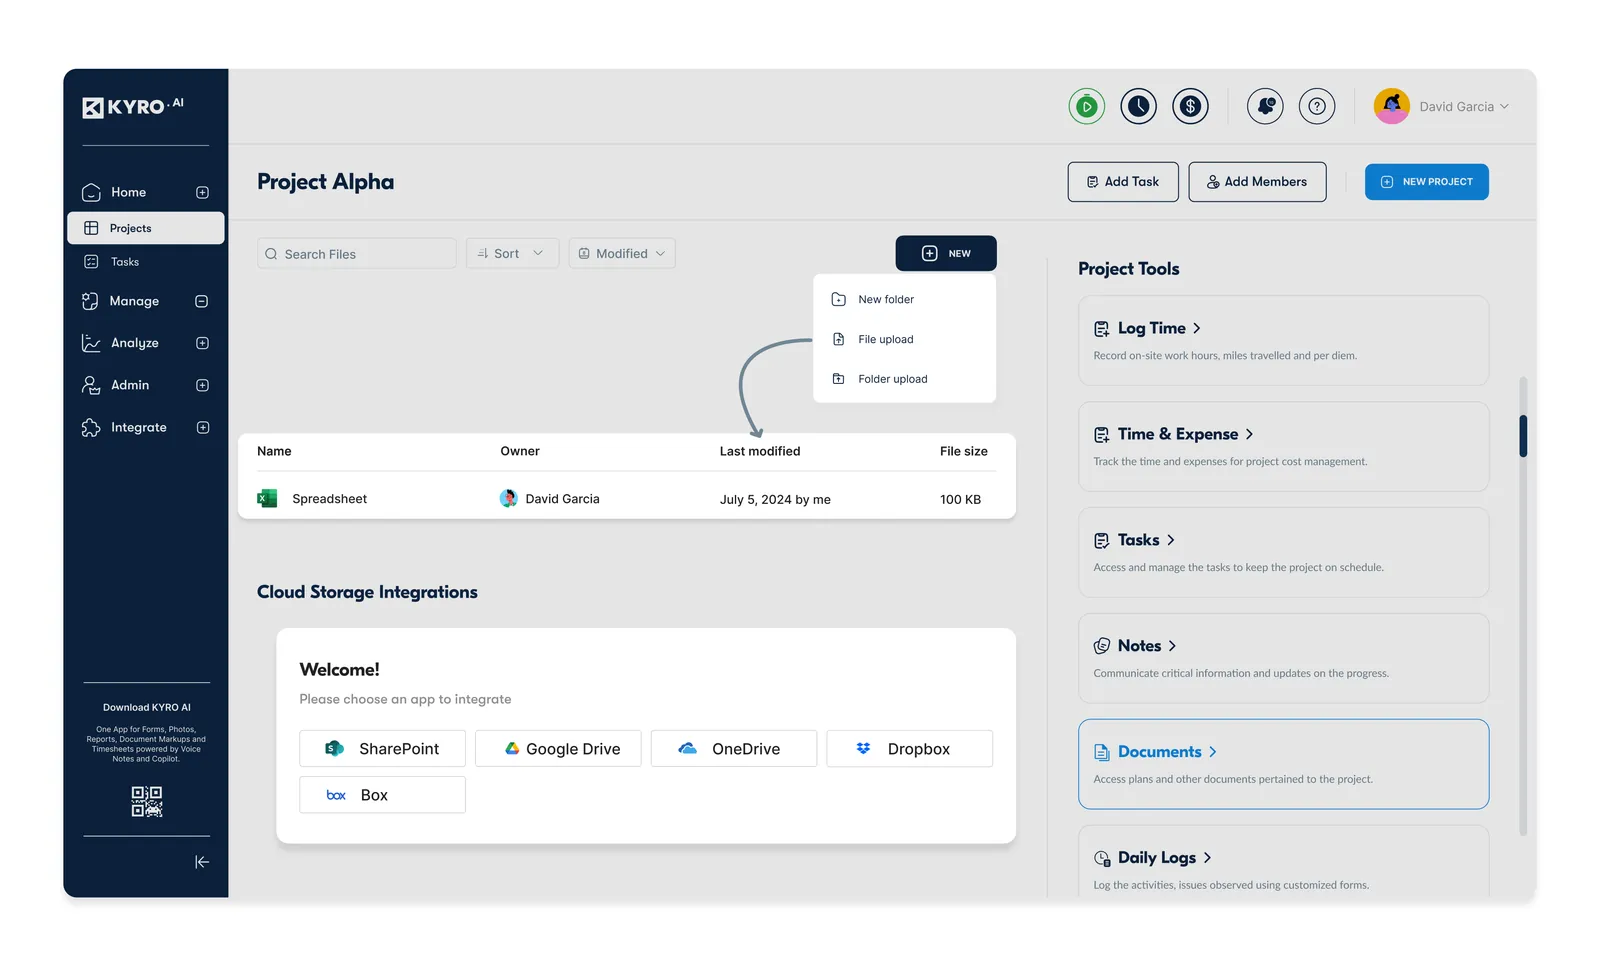Click the Search Files field
Viewport: 1600px width, 966px height.
tap(357, 253)
